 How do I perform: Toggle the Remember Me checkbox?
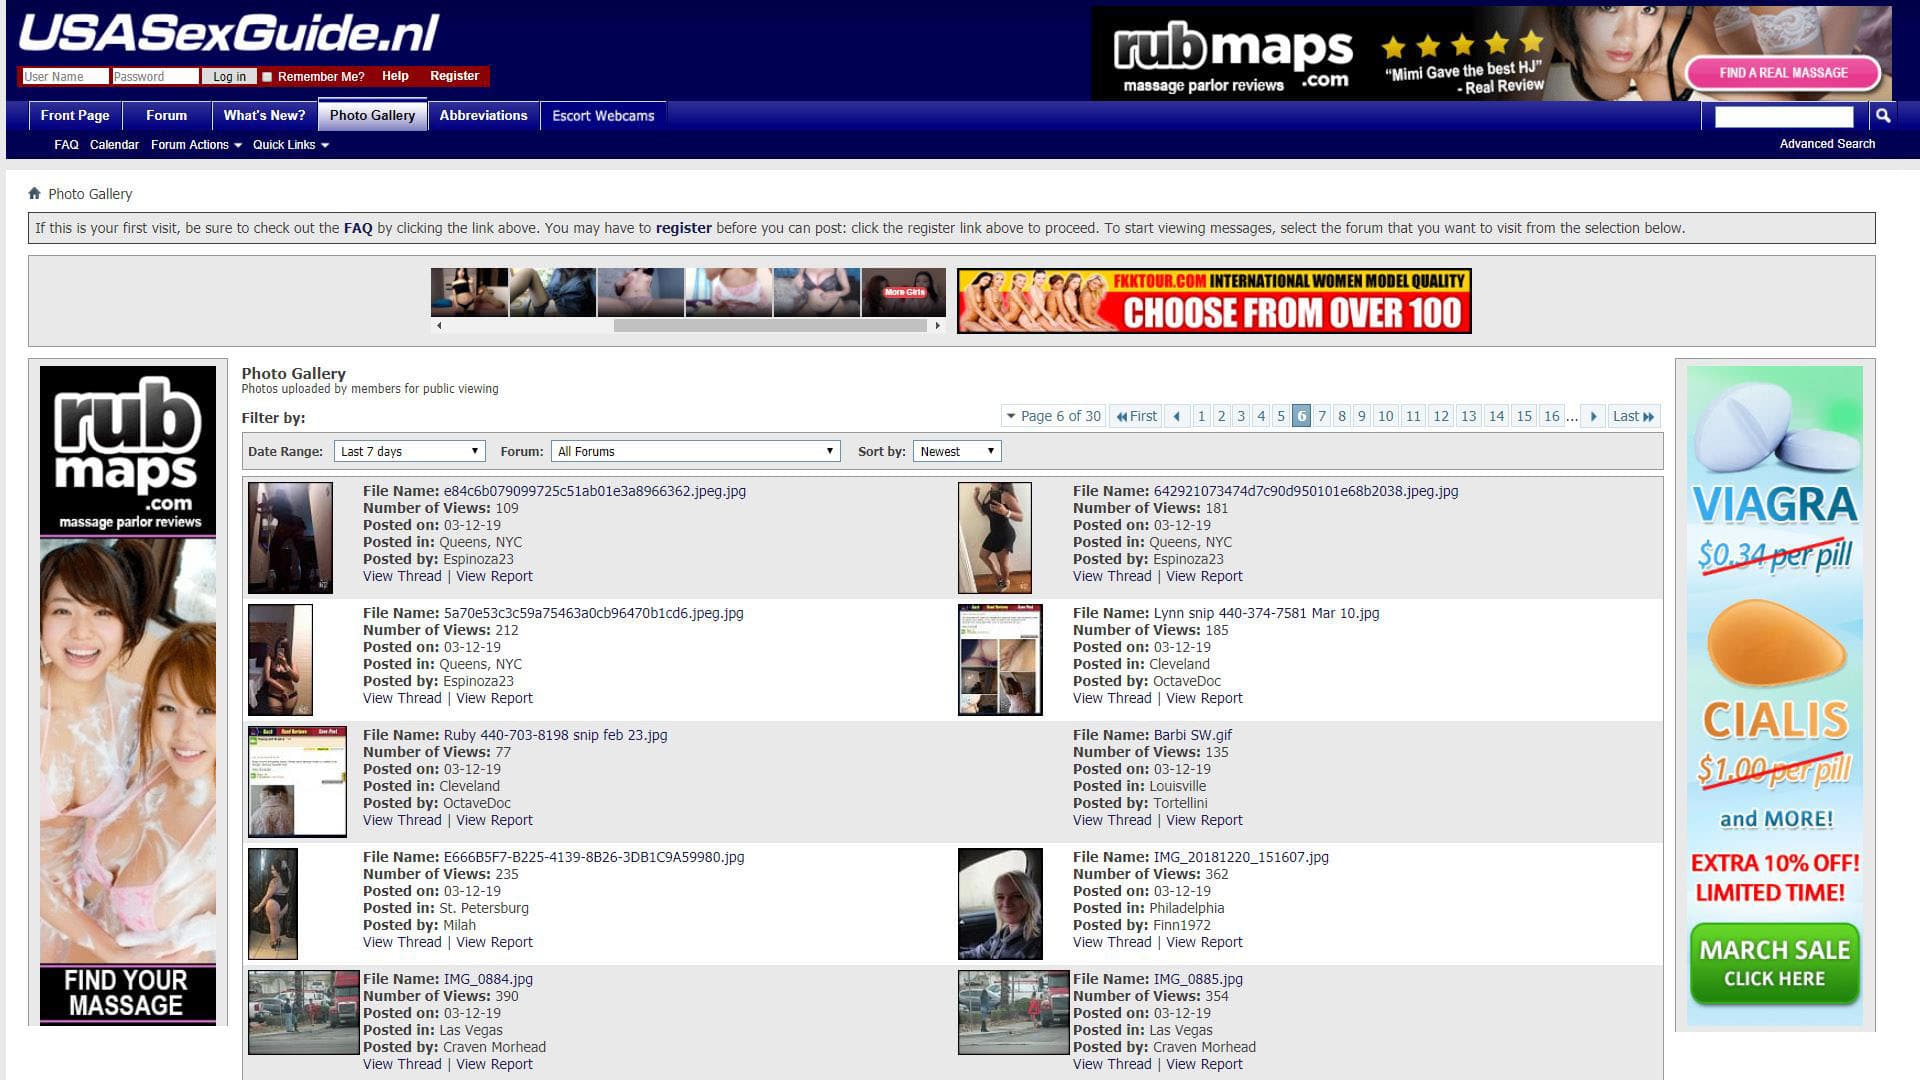click(267, 77)
